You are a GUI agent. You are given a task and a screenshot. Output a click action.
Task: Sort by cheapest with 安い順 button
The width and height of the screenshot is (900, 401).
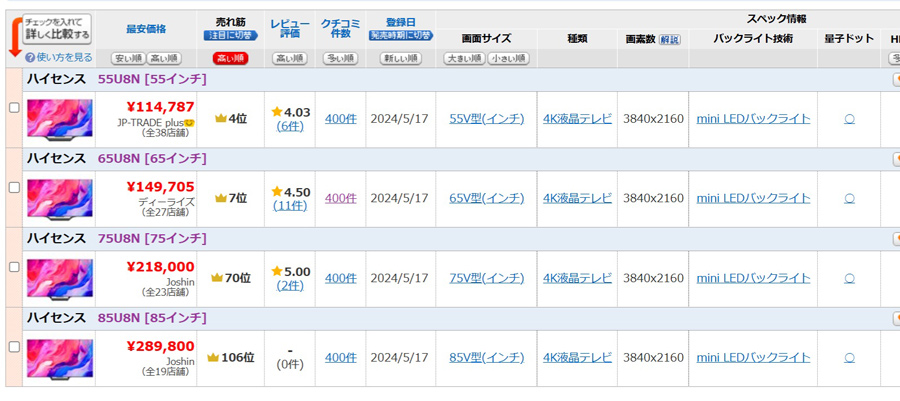point(128,58)
